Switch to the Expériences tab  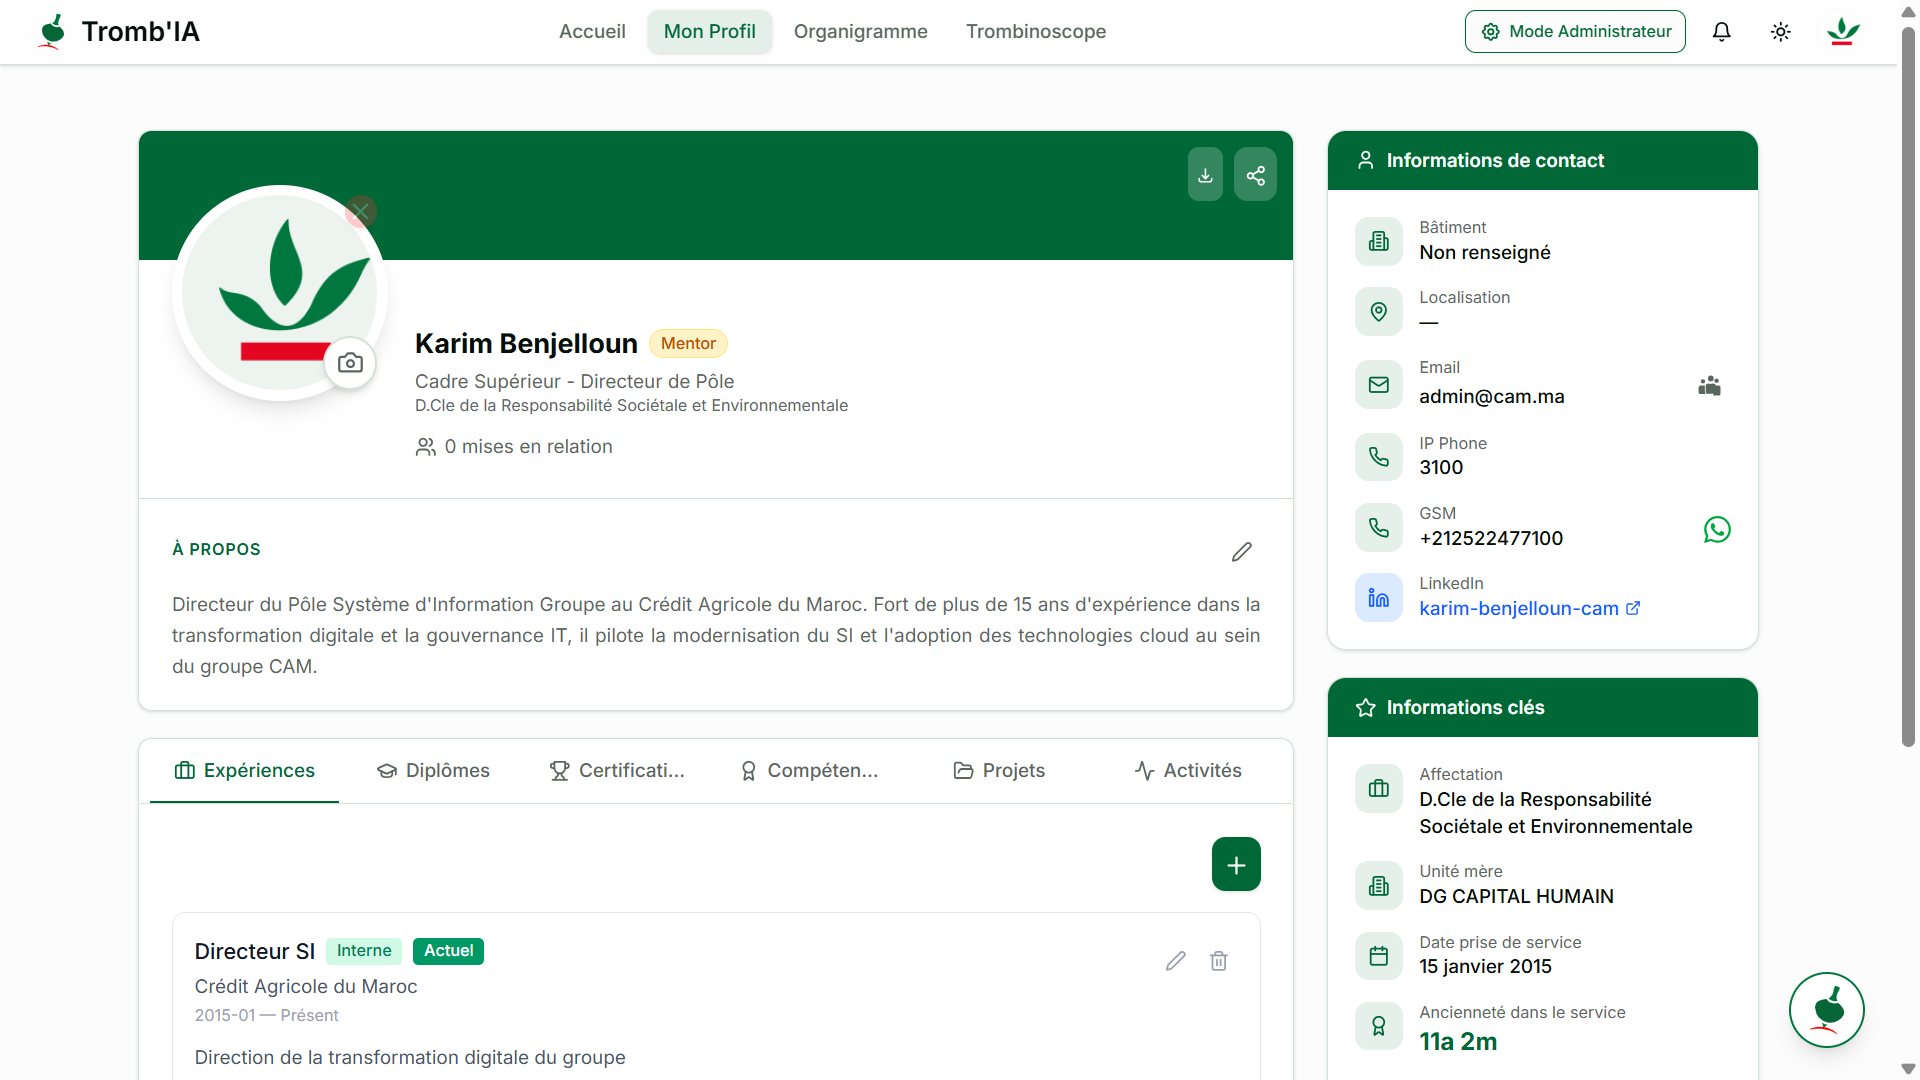pyautogui.click(x=244, y=771)
